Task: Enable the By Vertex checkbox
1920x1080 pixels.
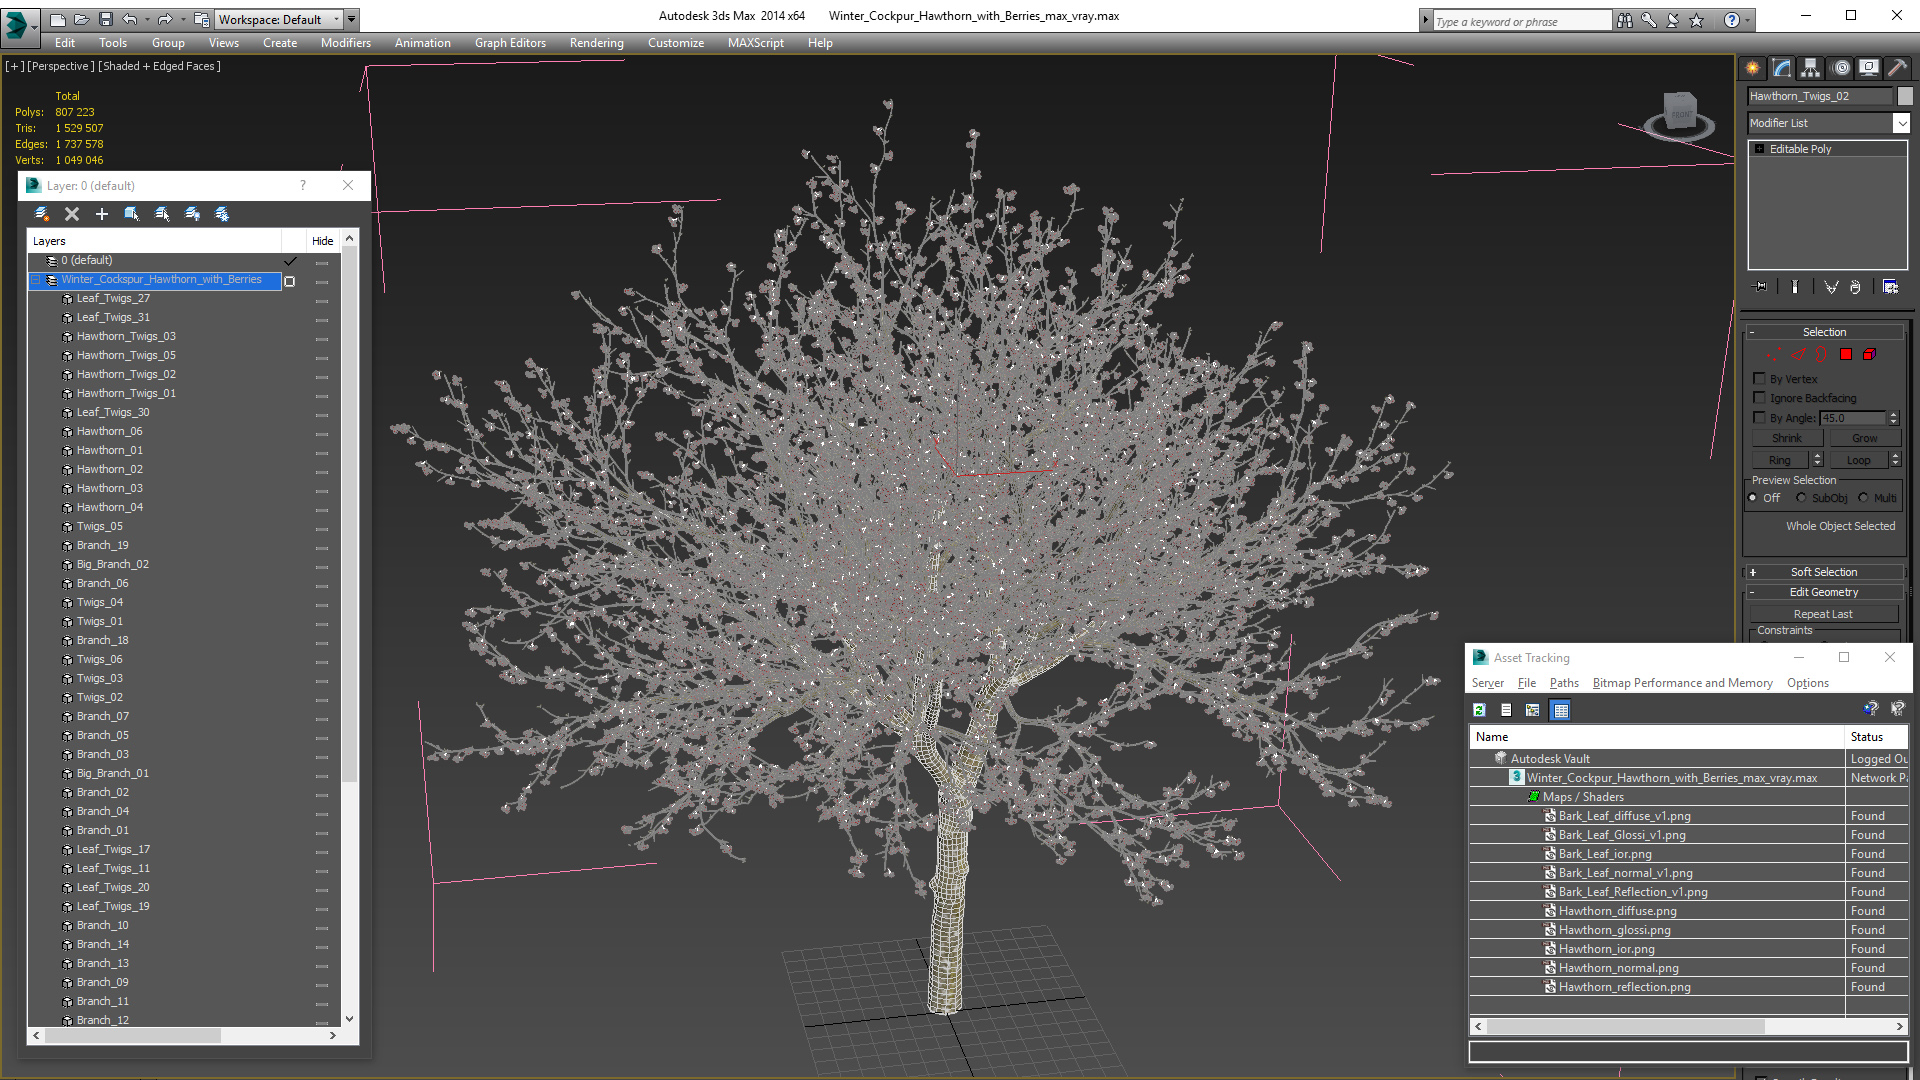Action: pos(1760,379)
